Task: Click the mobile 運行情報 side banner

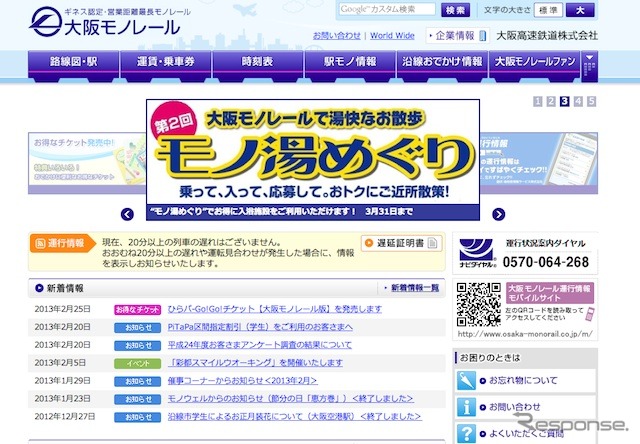Action: point(539,163)
